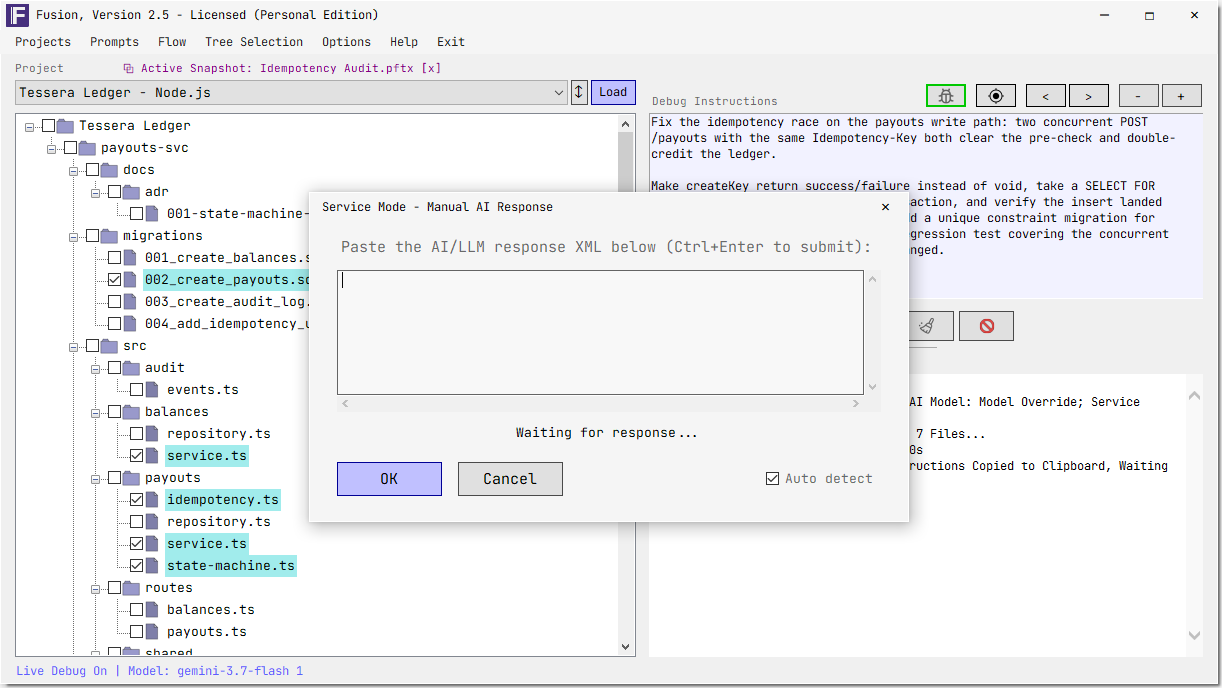This screenshot has width=1222, height=688.
Task: Click the state-machine.ts file icon
Action: tap(152, 566)
